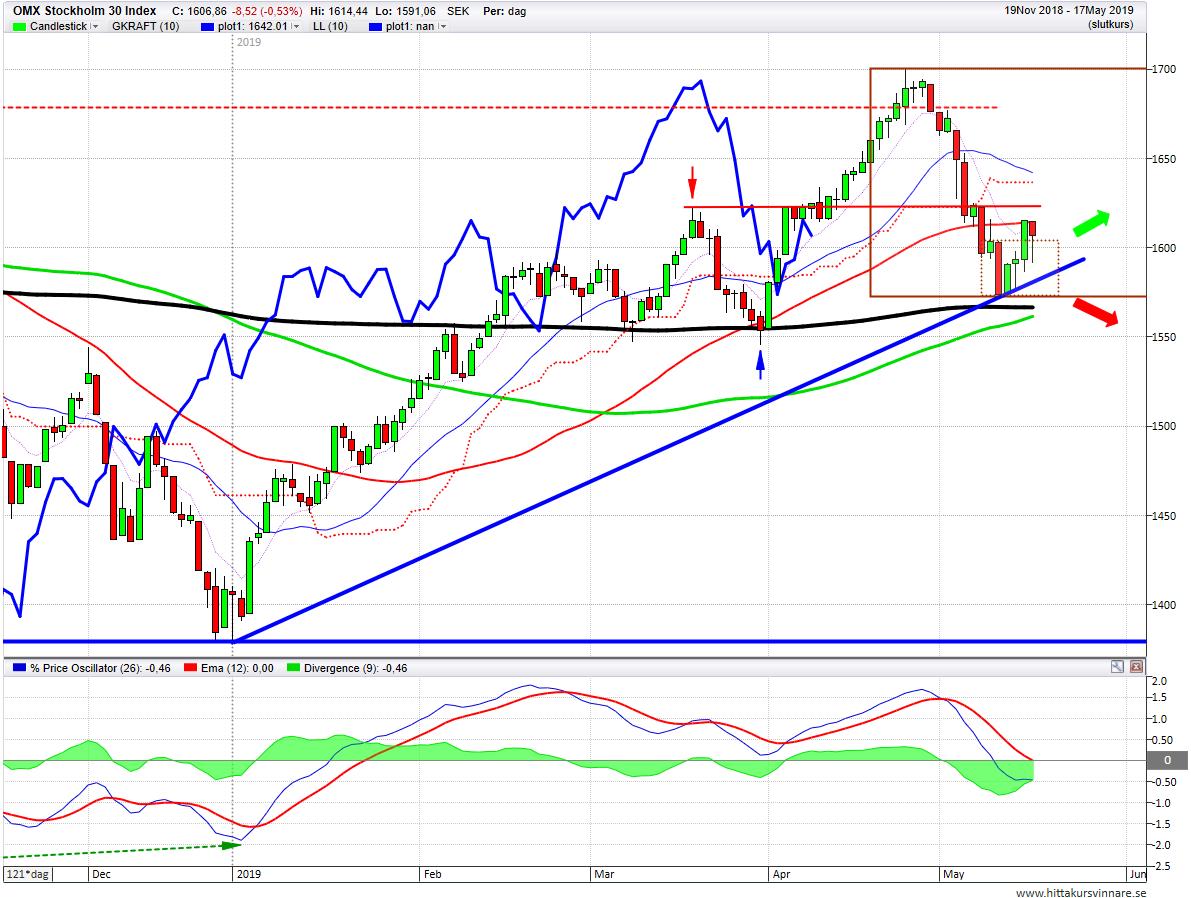1191x898 pixels.
Task: Select the LL (10) indicator label
Action: click(x=330, y=27)
